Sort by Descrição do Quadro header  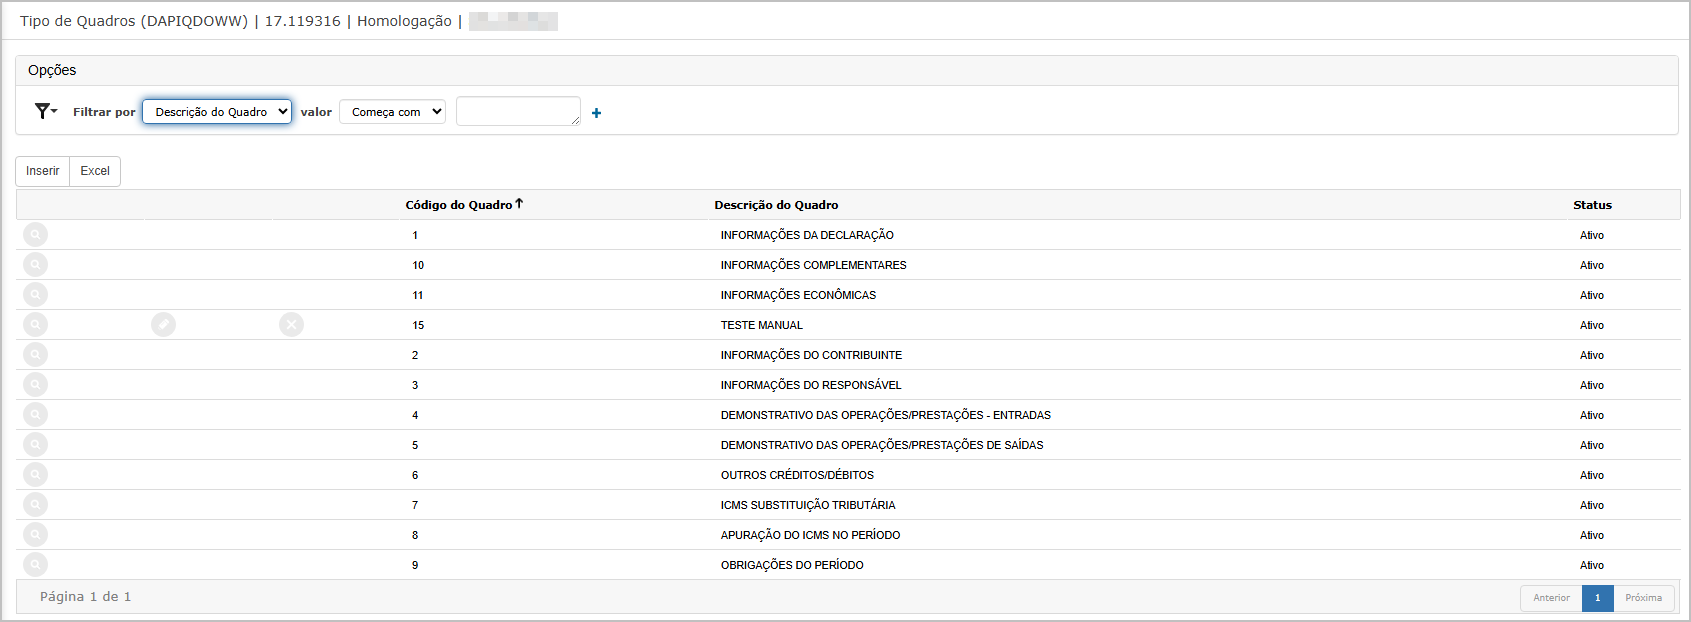(x=776, y=205)
